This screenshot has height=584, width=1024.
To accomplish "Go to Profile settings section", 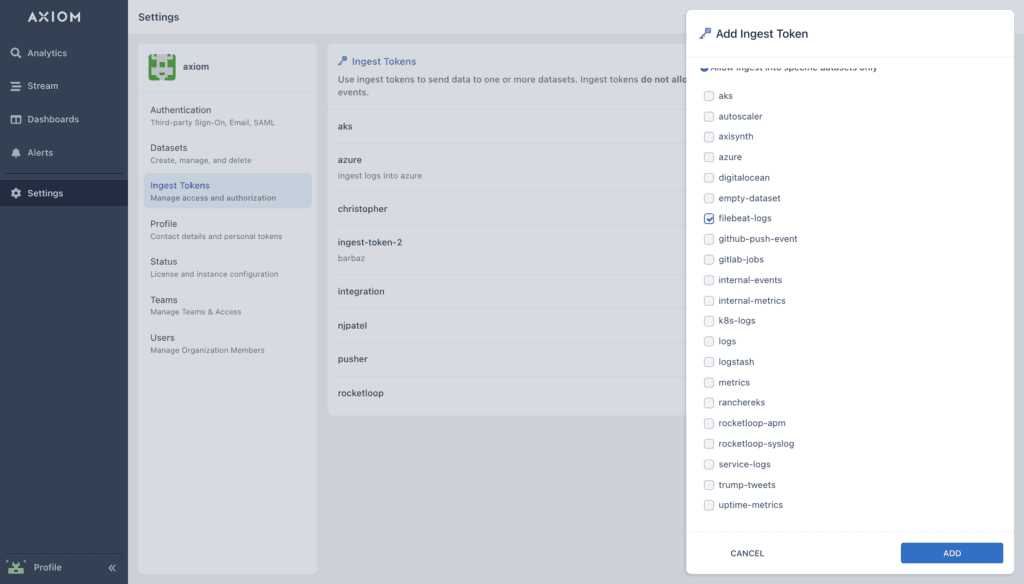I will [x=227, y=229].
